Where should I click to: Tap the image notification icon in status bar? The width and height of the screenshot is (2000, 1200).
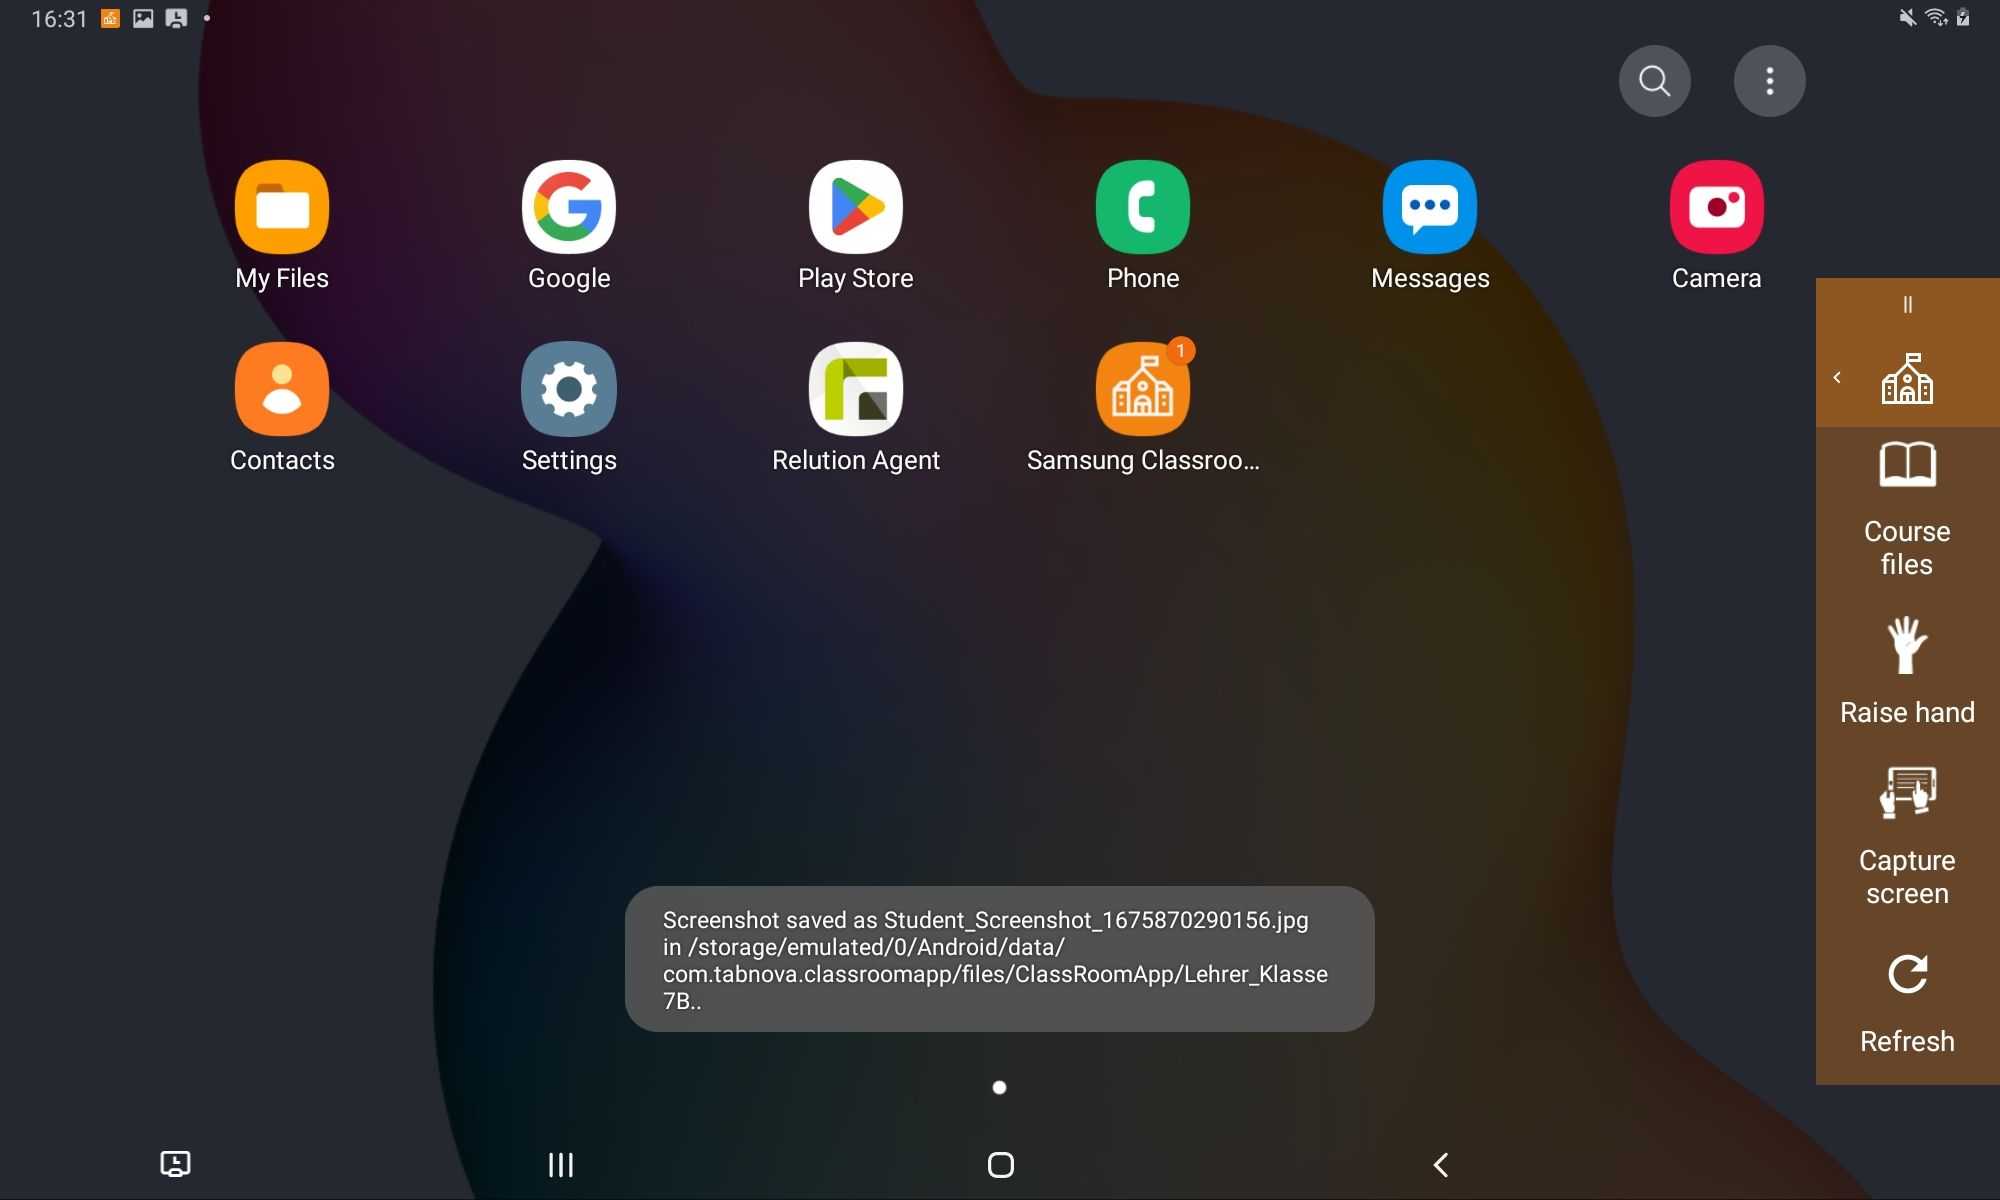[143, 18]
